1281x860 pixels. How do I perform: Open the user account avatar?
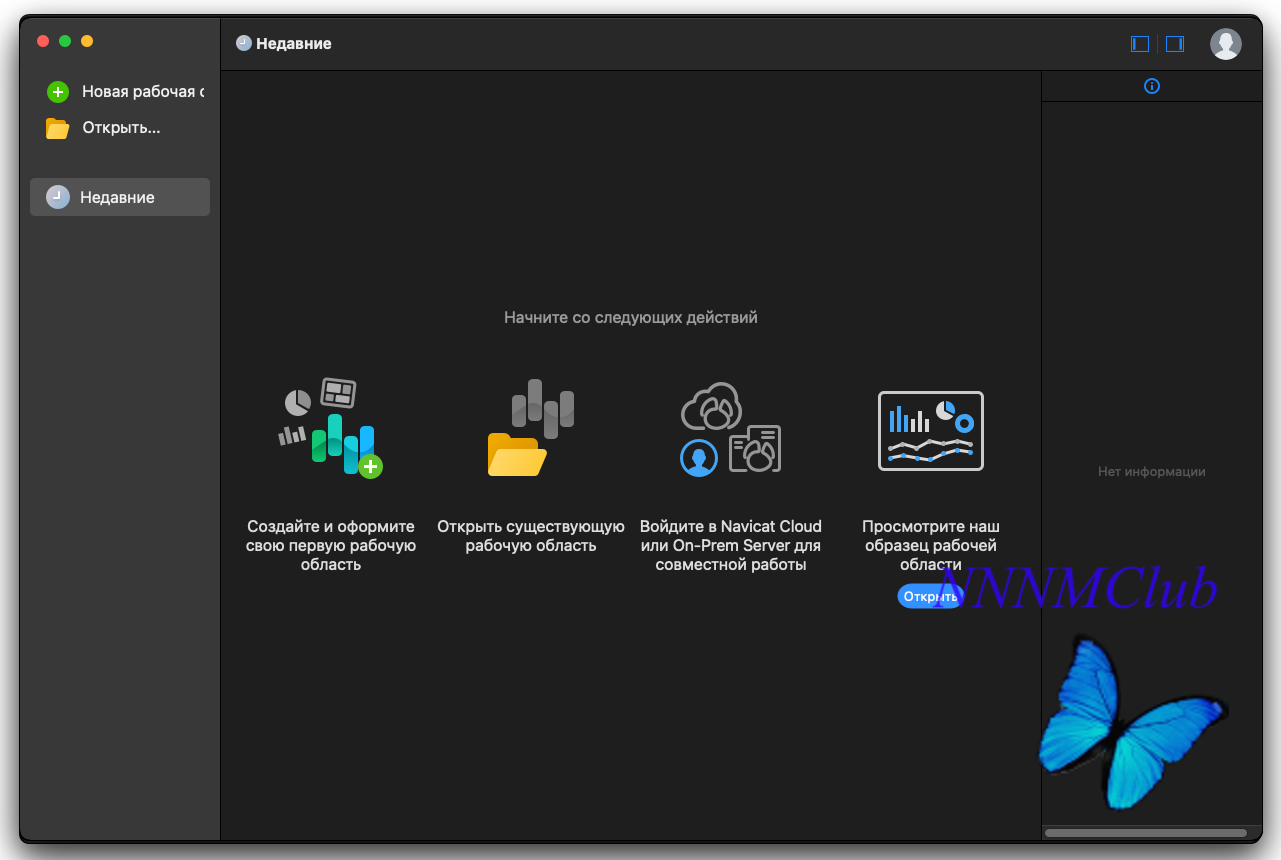click(1226, 44)
